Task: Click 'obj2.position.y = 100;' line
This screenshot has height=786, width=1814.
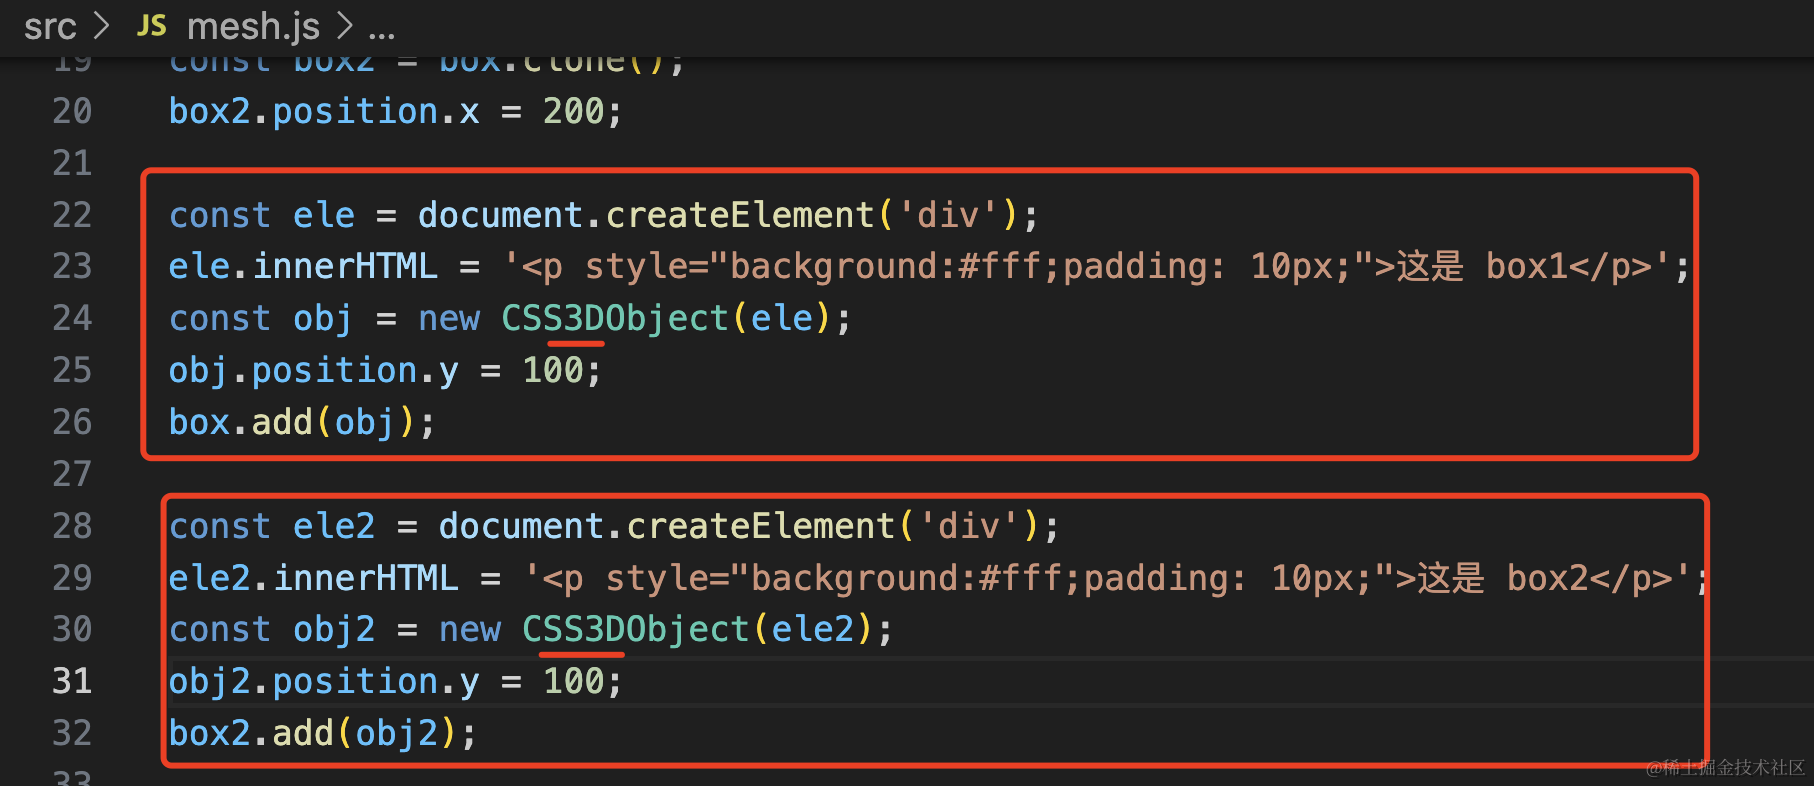Action: click(x=396, y=681)
